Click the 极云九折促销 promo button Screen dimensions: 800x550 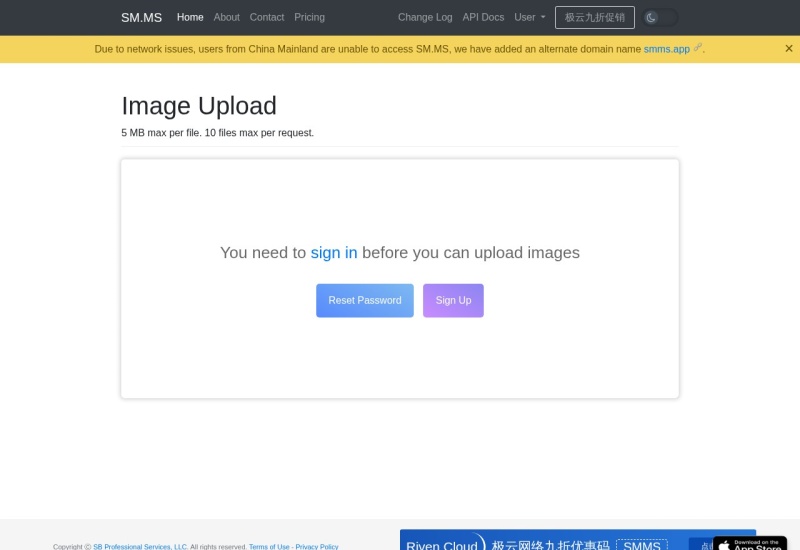pos(594,17)
